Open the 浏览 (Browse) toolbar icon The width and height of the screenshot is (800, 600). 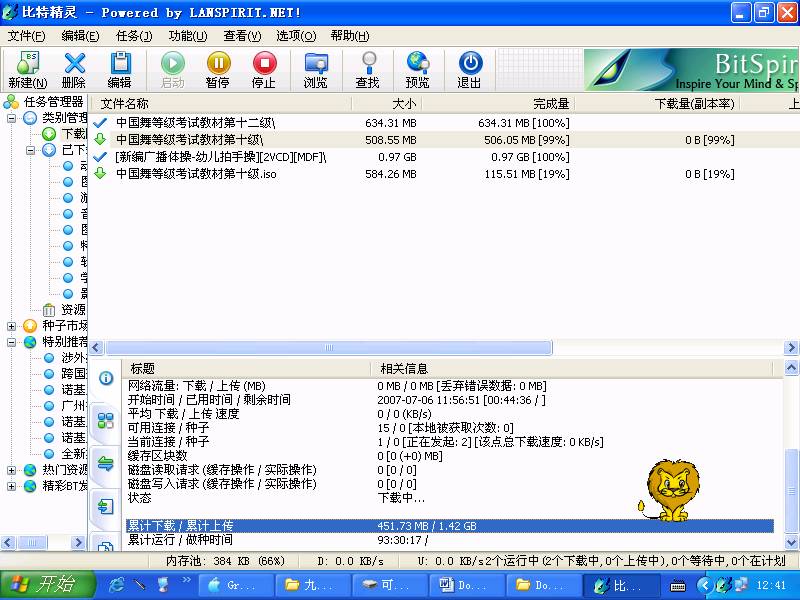[316, 64]
